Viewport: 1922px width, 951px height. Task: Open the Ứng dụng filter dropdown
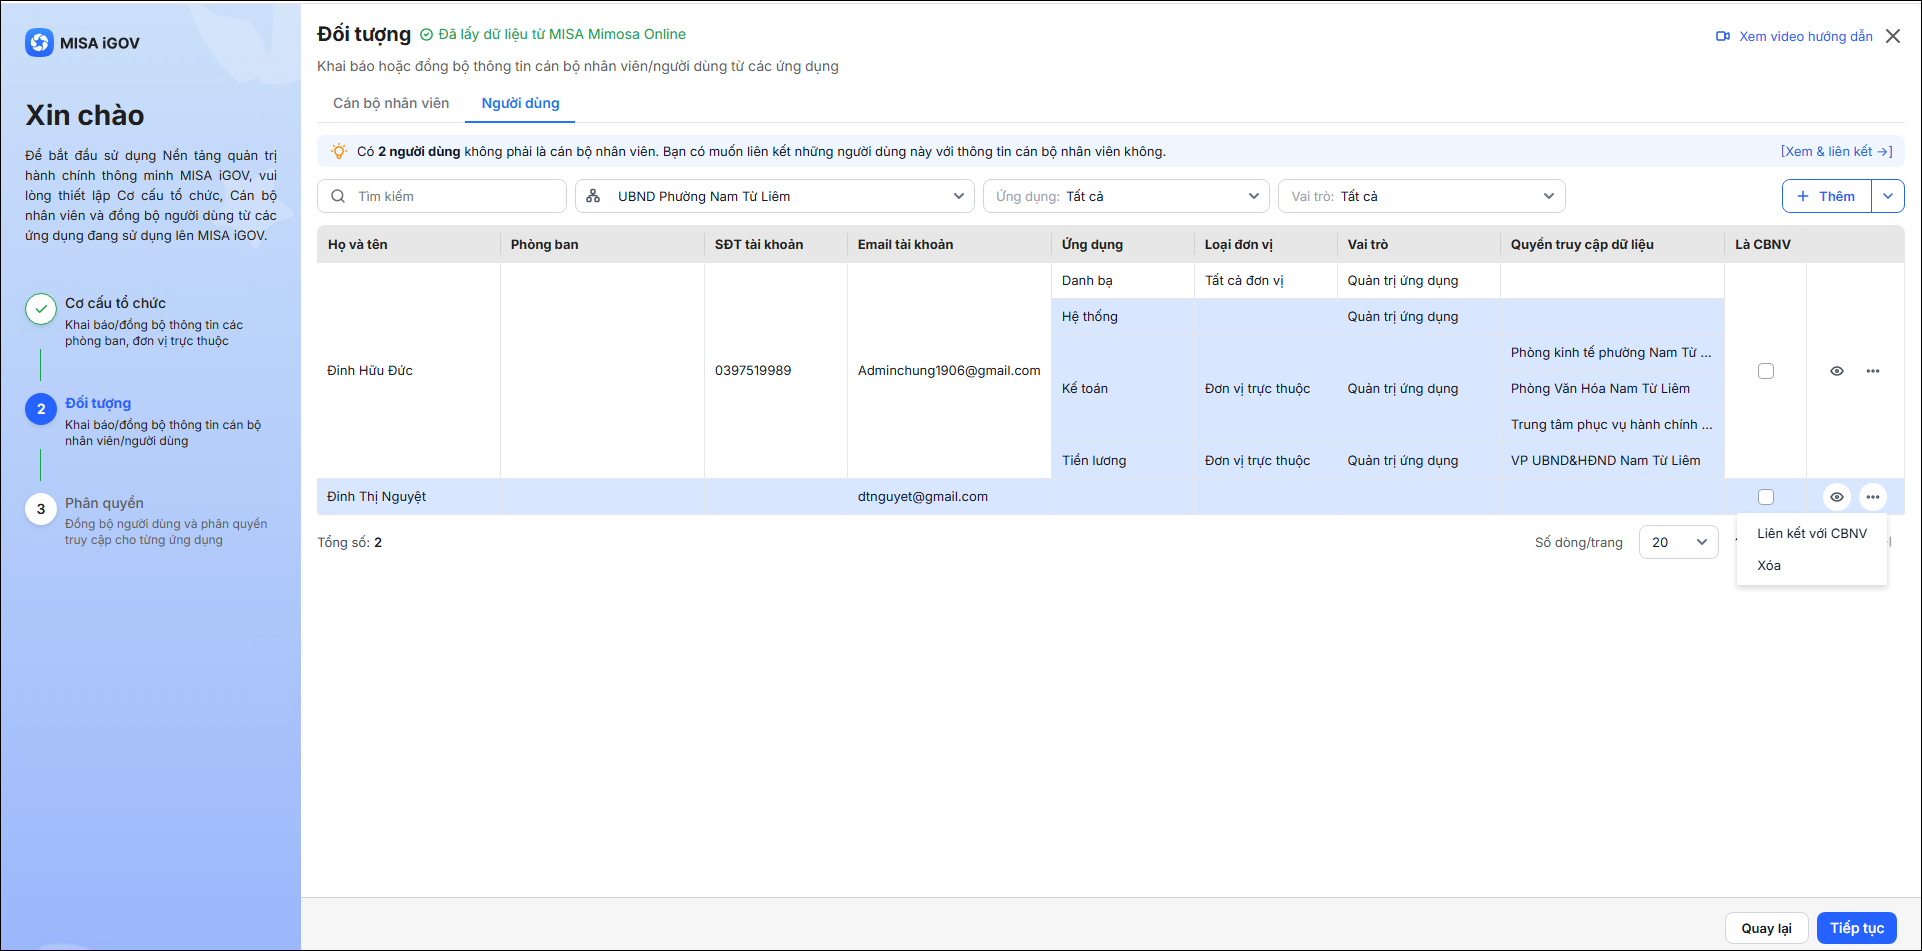pyautogui.click(x=1126, y=196)
